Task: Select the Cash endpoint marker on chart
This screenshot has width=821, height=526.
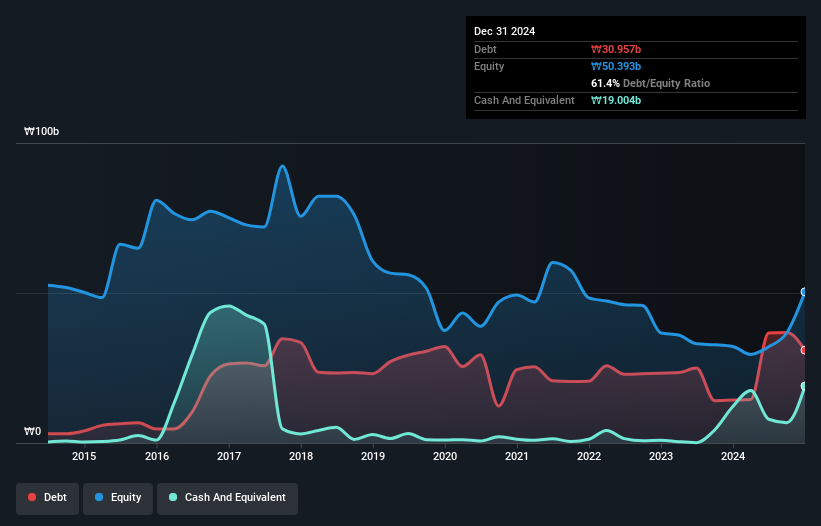Action: coord(804,386)
